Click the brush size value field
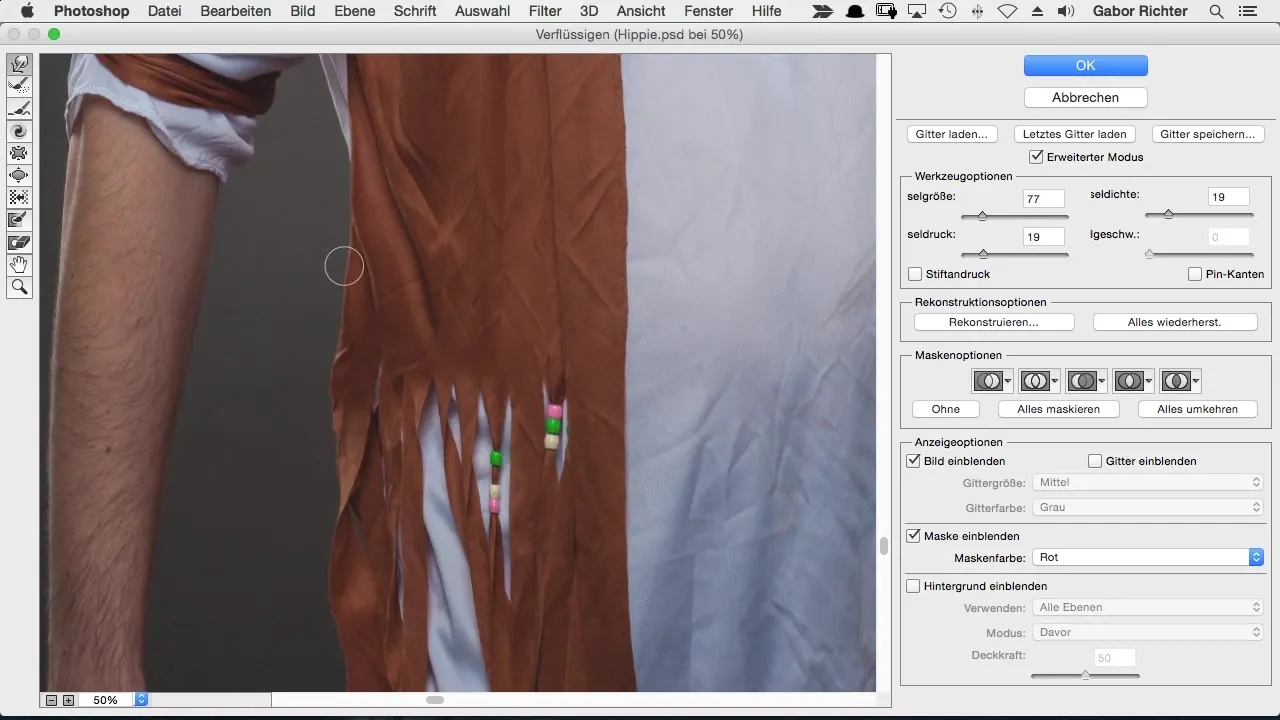Viewport: 1280px width, 720px height. 1045,199
